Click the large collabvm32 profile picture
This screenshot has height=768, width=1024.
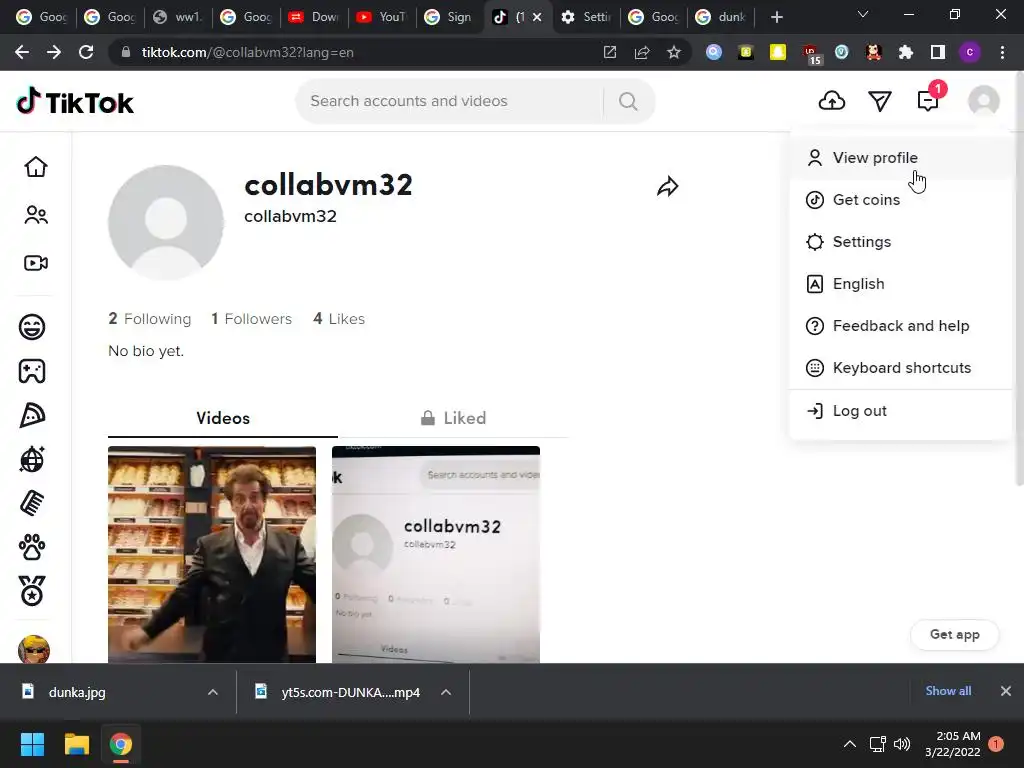166,223
